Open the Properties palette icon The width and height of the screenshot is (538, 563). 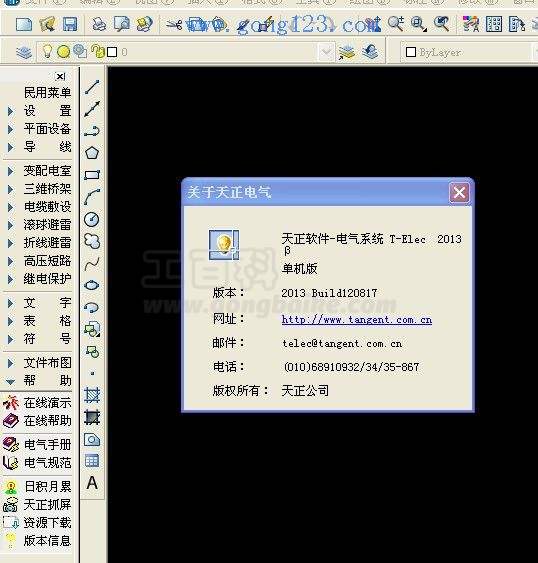[x=471, y=24]
